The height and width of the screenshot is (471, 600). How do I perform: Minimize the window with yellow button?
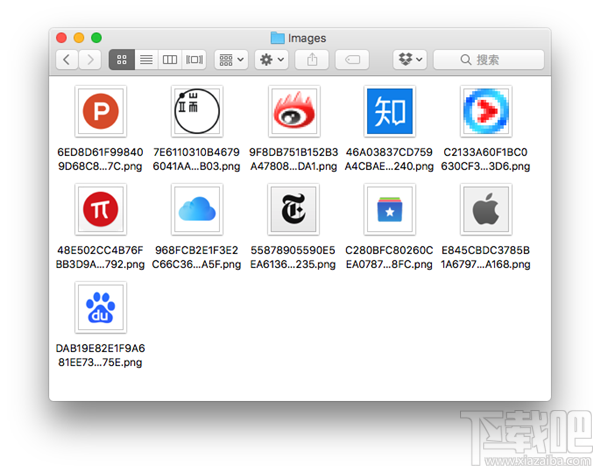point(79,37)
